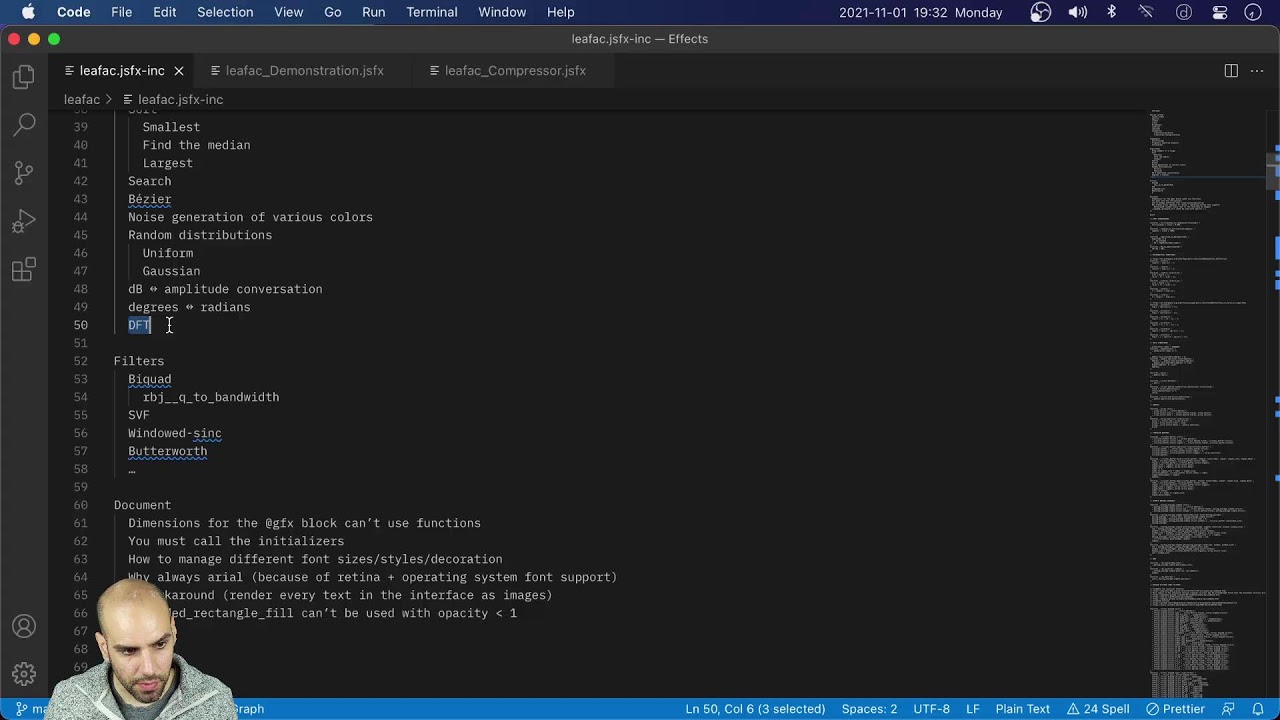The image size is (1280, 720).
Task: Click the degrees radians line
Action: [189, 307]
